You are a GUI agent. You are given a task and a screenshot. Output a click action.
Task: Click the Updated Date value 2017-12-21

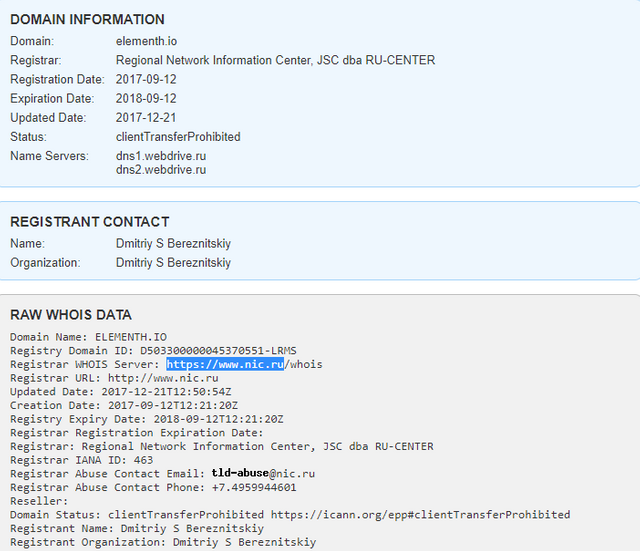(148, 118)
